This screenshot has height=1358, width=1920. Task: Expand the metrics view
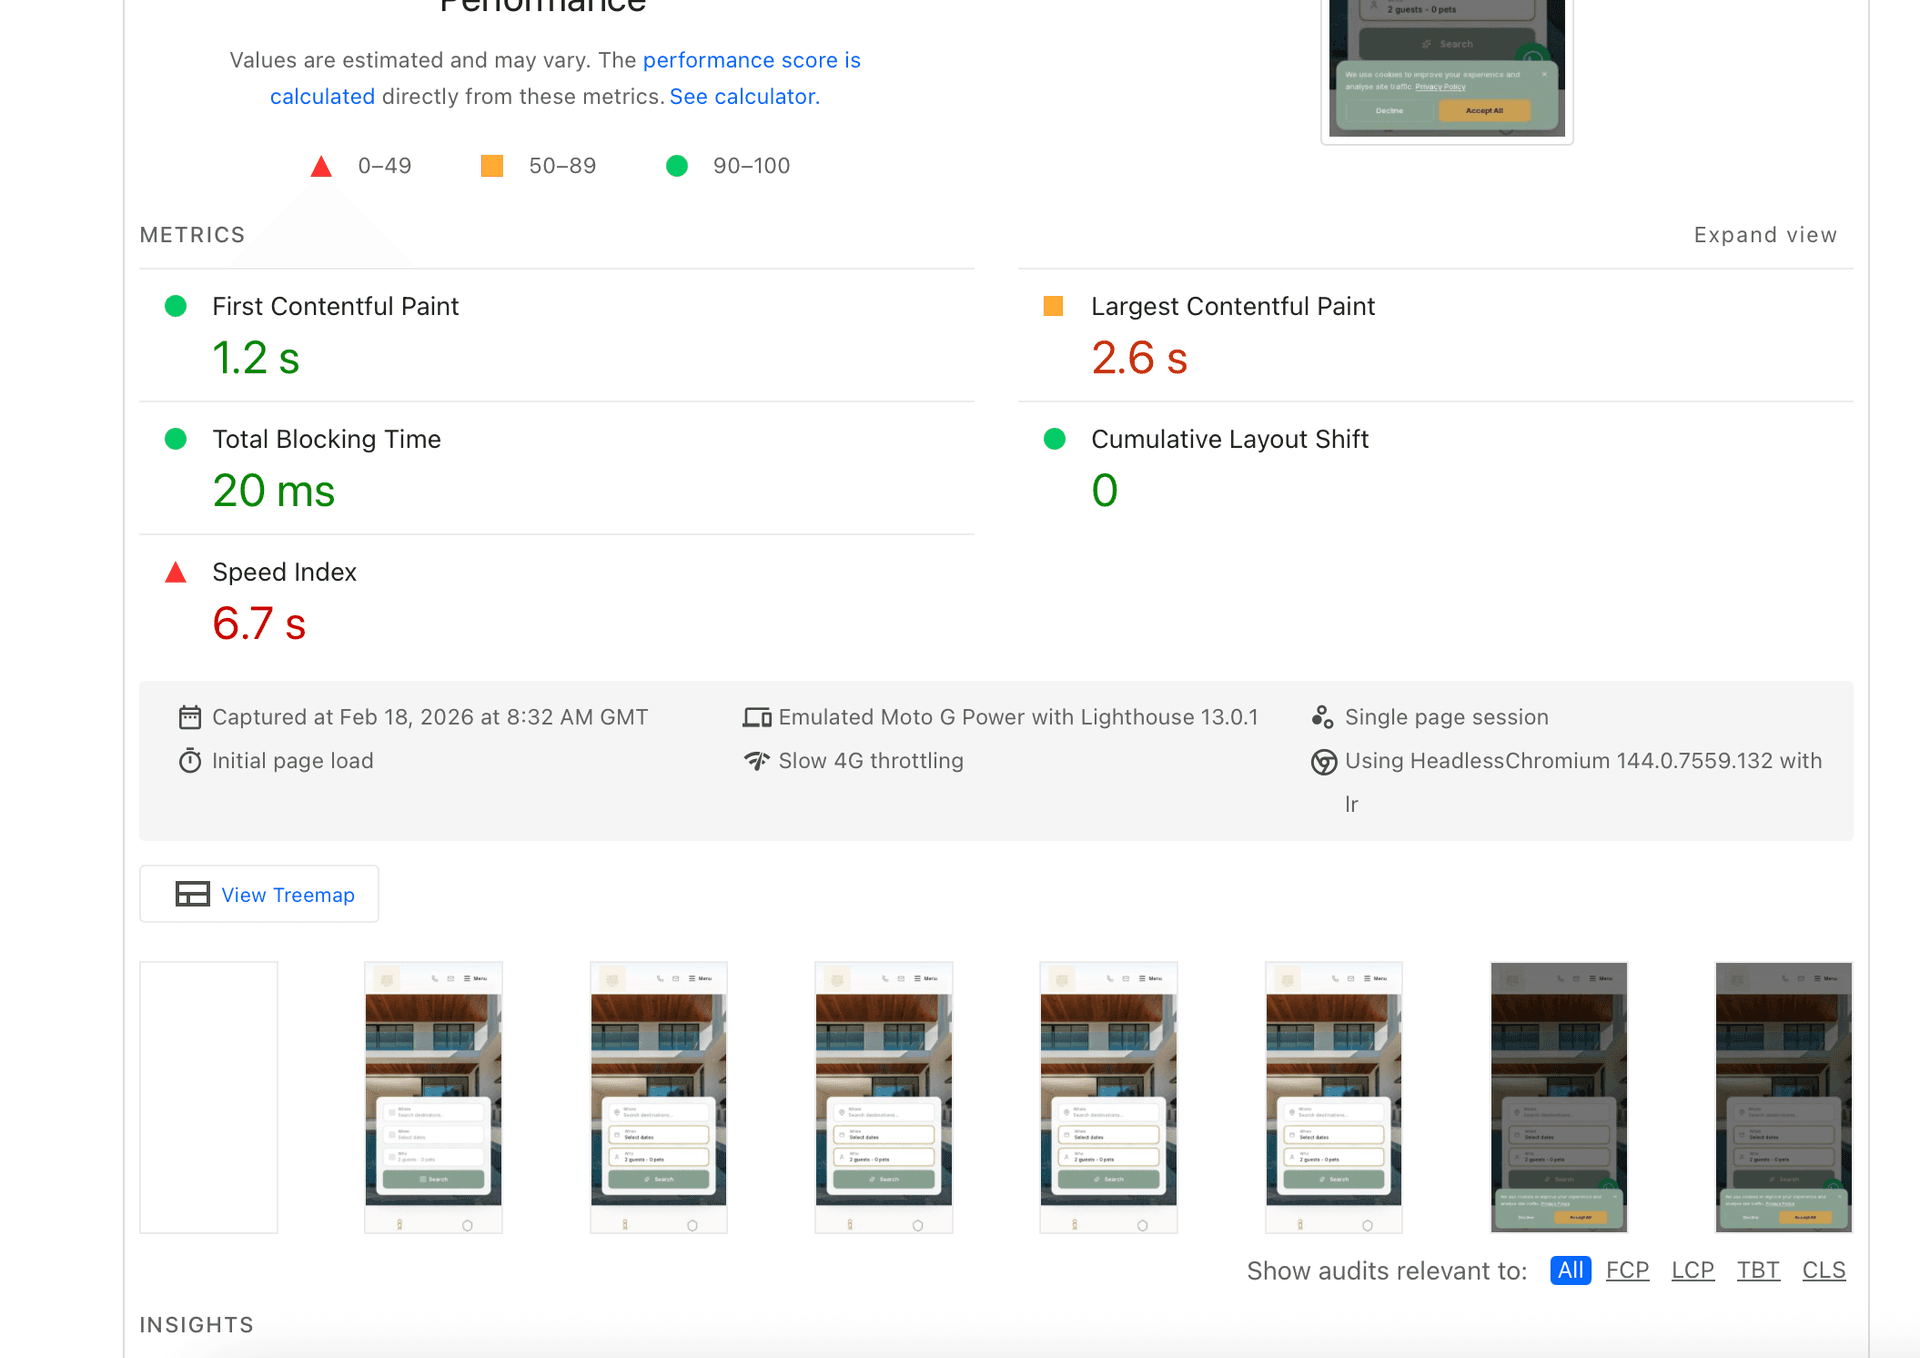(1765, 235)
